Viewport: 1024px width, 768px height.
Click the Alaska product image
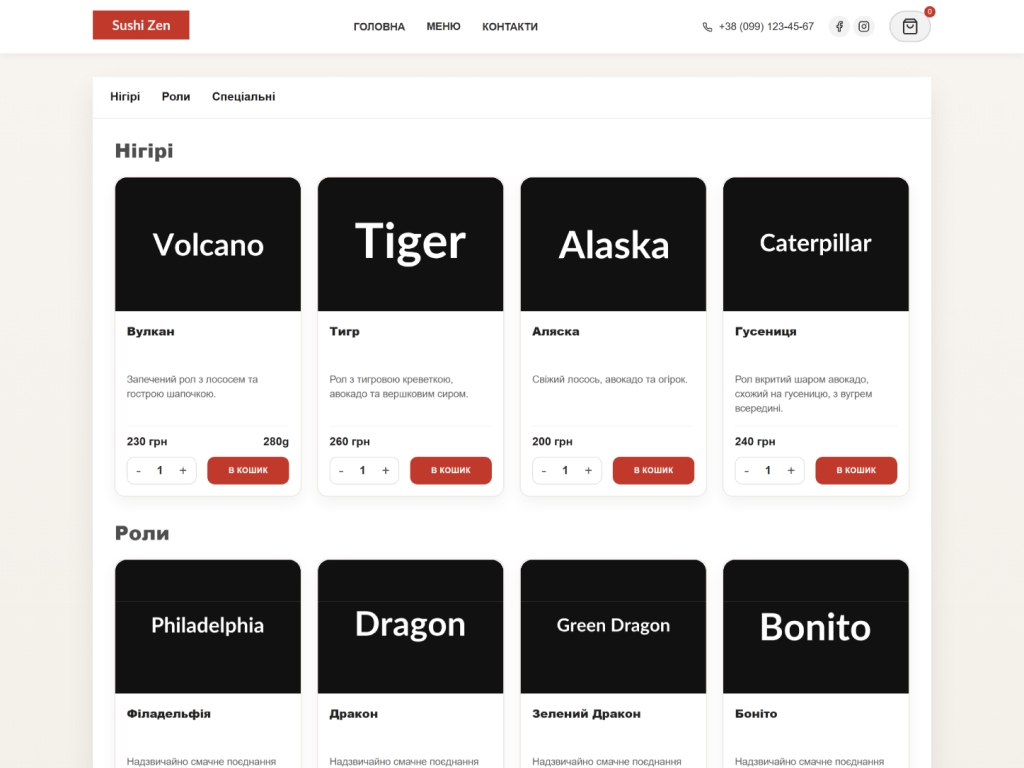pos(613,244)
